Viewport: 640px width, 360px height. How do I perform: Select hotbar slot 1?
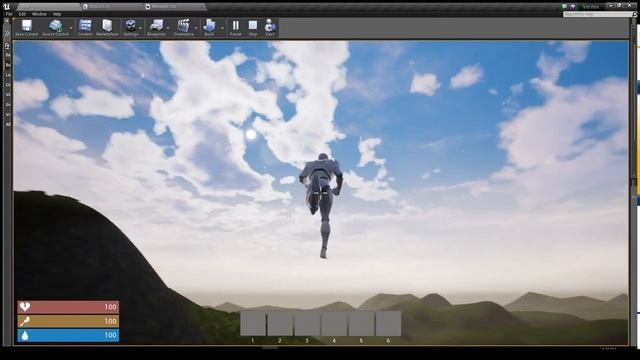click(253, 323)
